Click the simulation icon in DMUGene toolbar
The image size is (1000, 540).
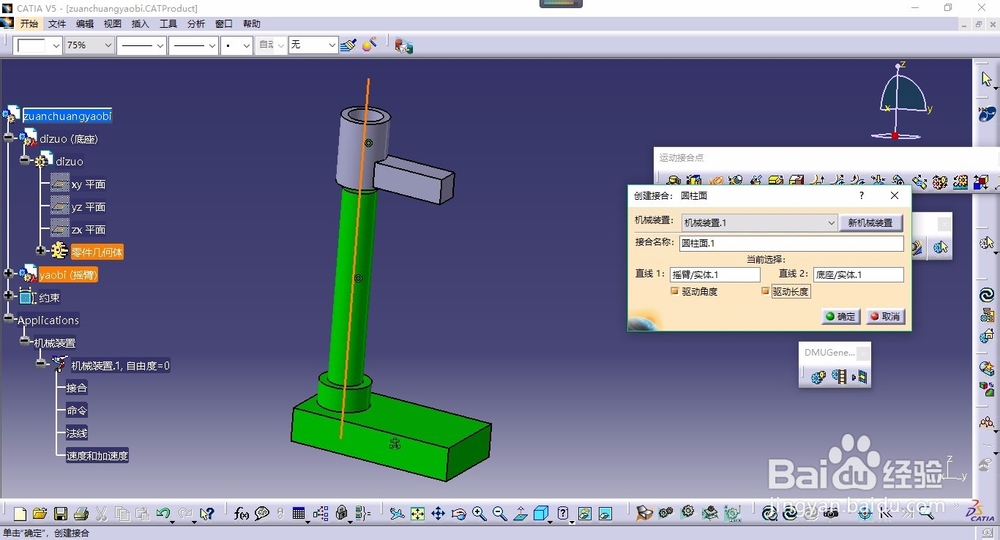point(818,377)
